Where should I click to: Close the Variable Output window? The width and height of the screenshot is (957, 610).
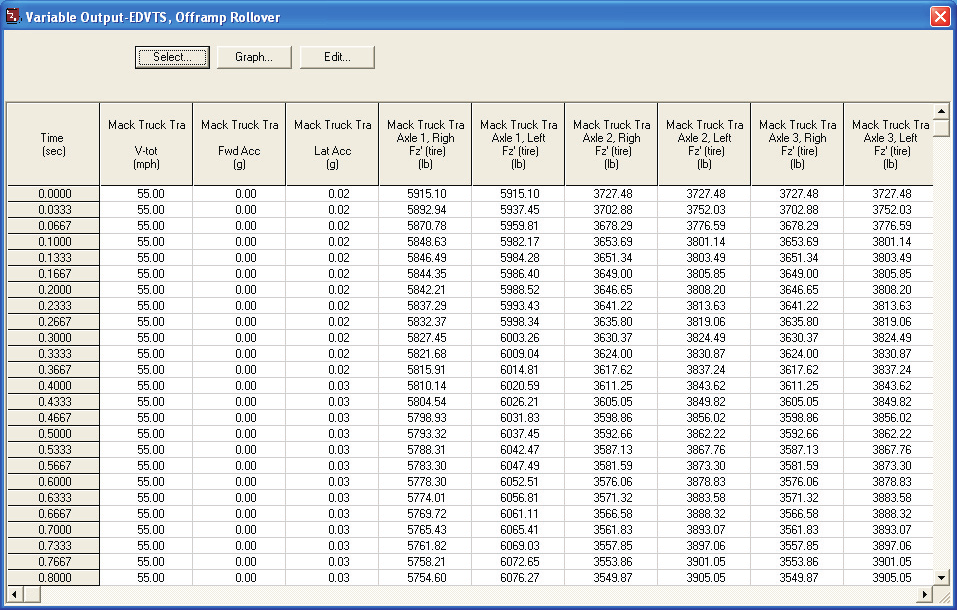pos(940,16)
